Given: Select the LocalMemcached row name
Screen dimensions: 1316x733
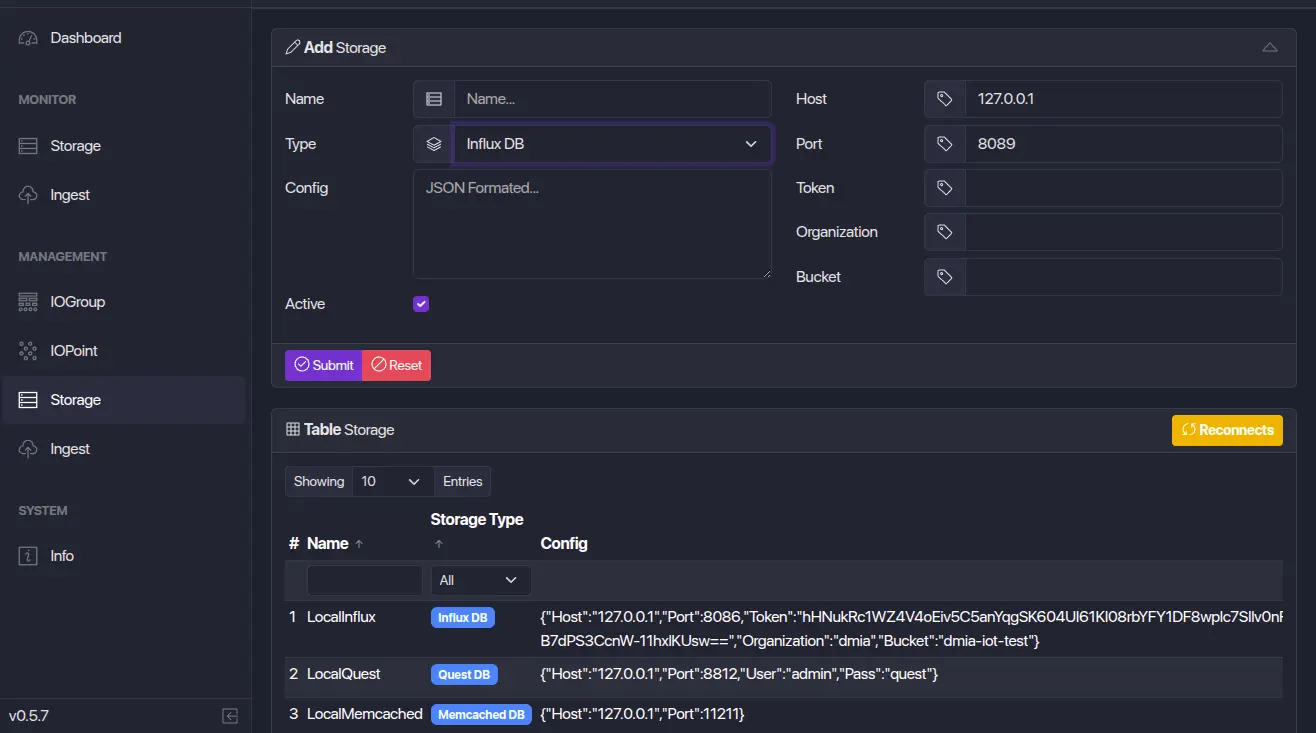Looking at the screenshot, I should (x=365, y=714).
